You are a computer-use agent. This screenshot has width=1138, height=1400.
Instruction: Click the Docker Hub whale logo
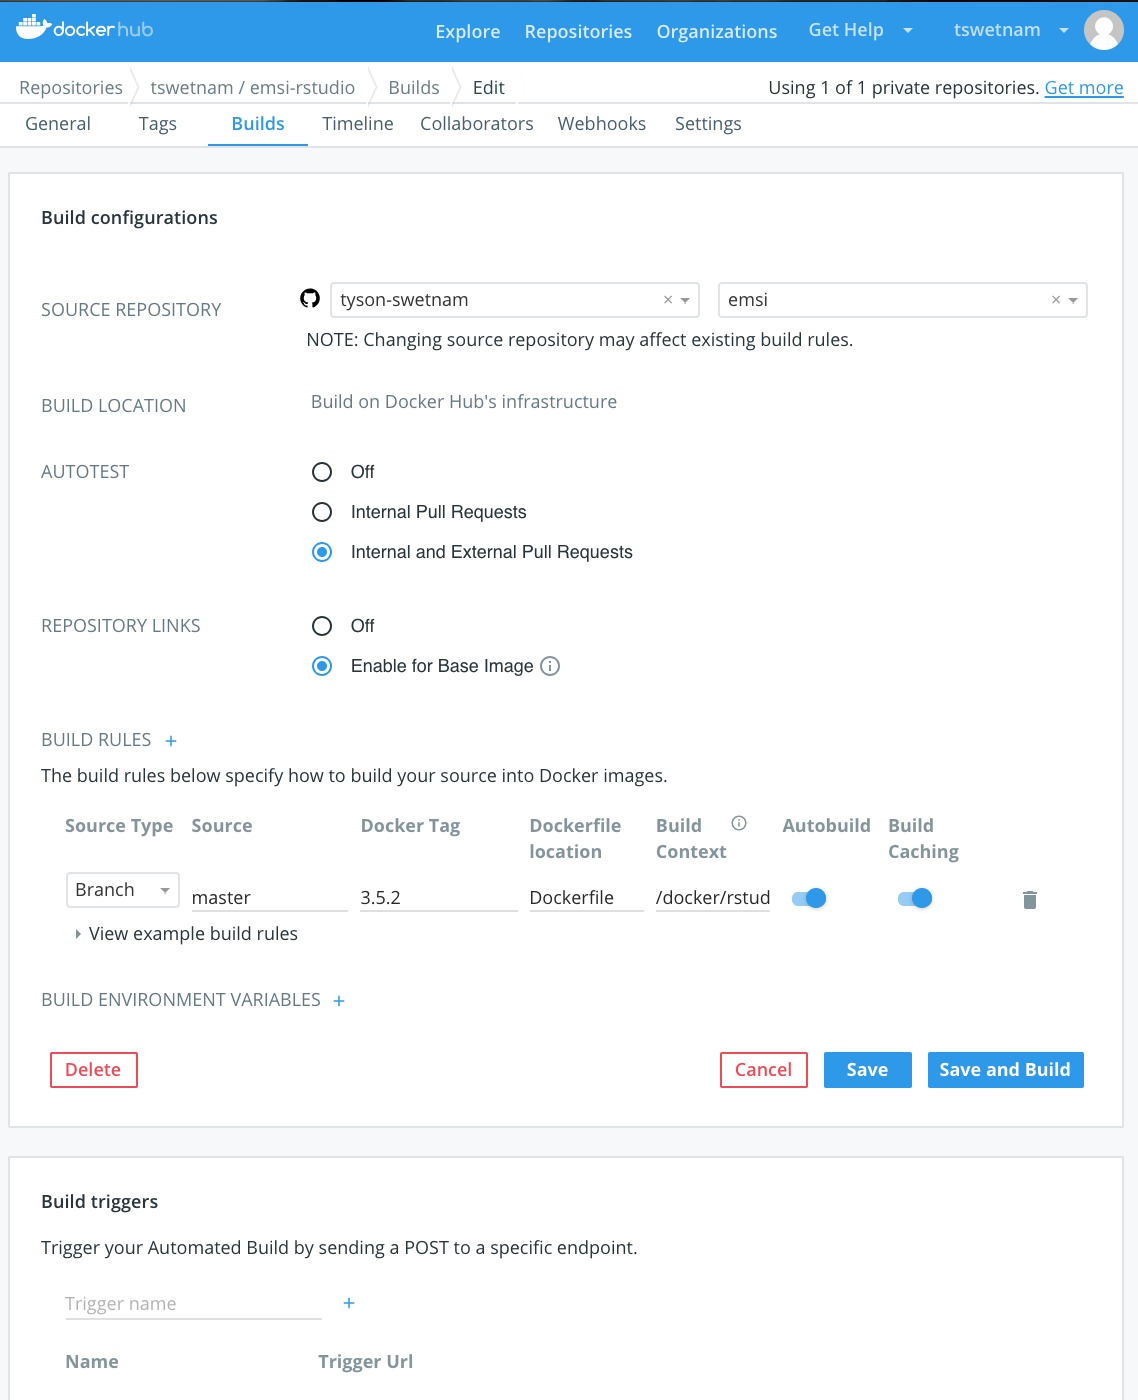(x=85, y=28)
